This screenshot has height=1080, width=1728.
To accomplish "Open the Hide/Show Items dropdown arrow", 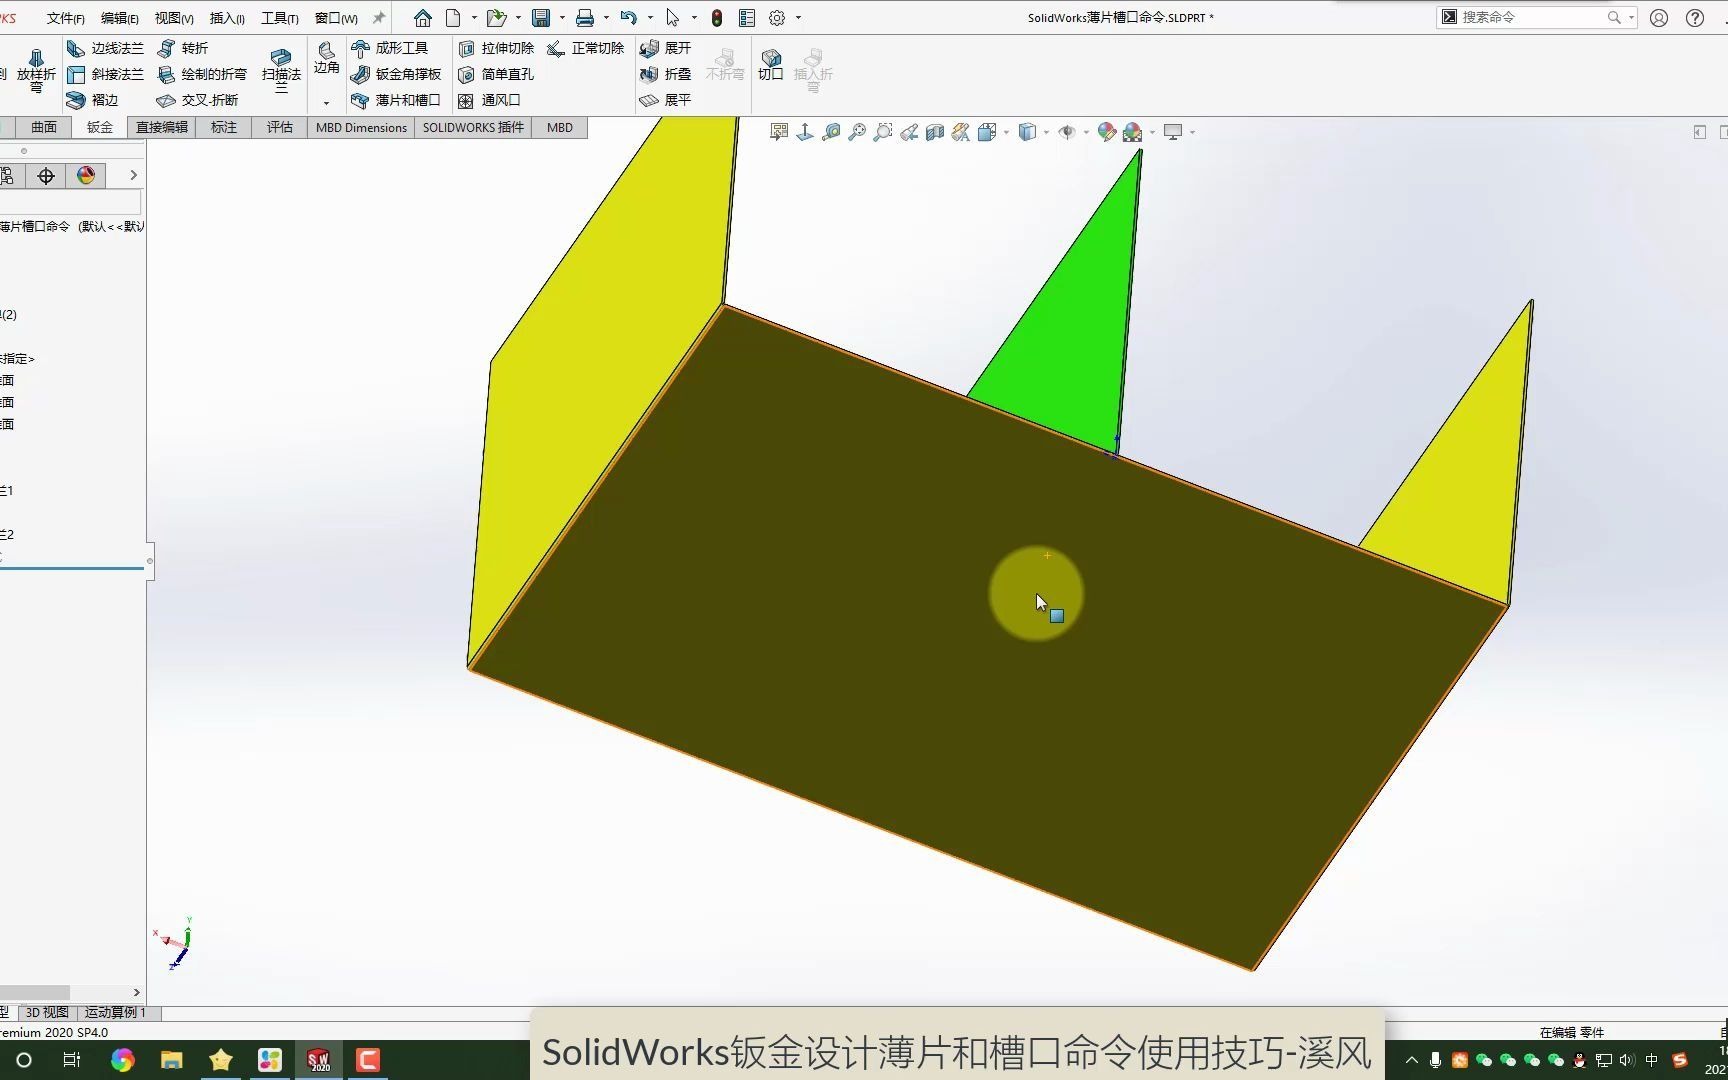I will point(1086,132).
